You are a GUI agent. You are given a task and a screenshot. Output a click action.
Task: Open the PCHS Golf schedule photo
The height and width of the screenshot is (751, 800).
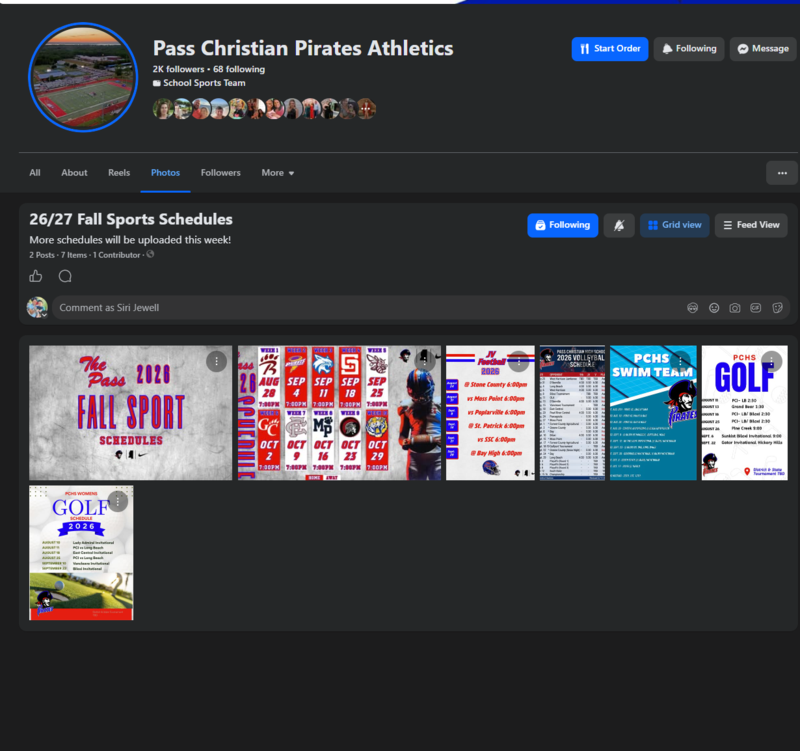744,413
